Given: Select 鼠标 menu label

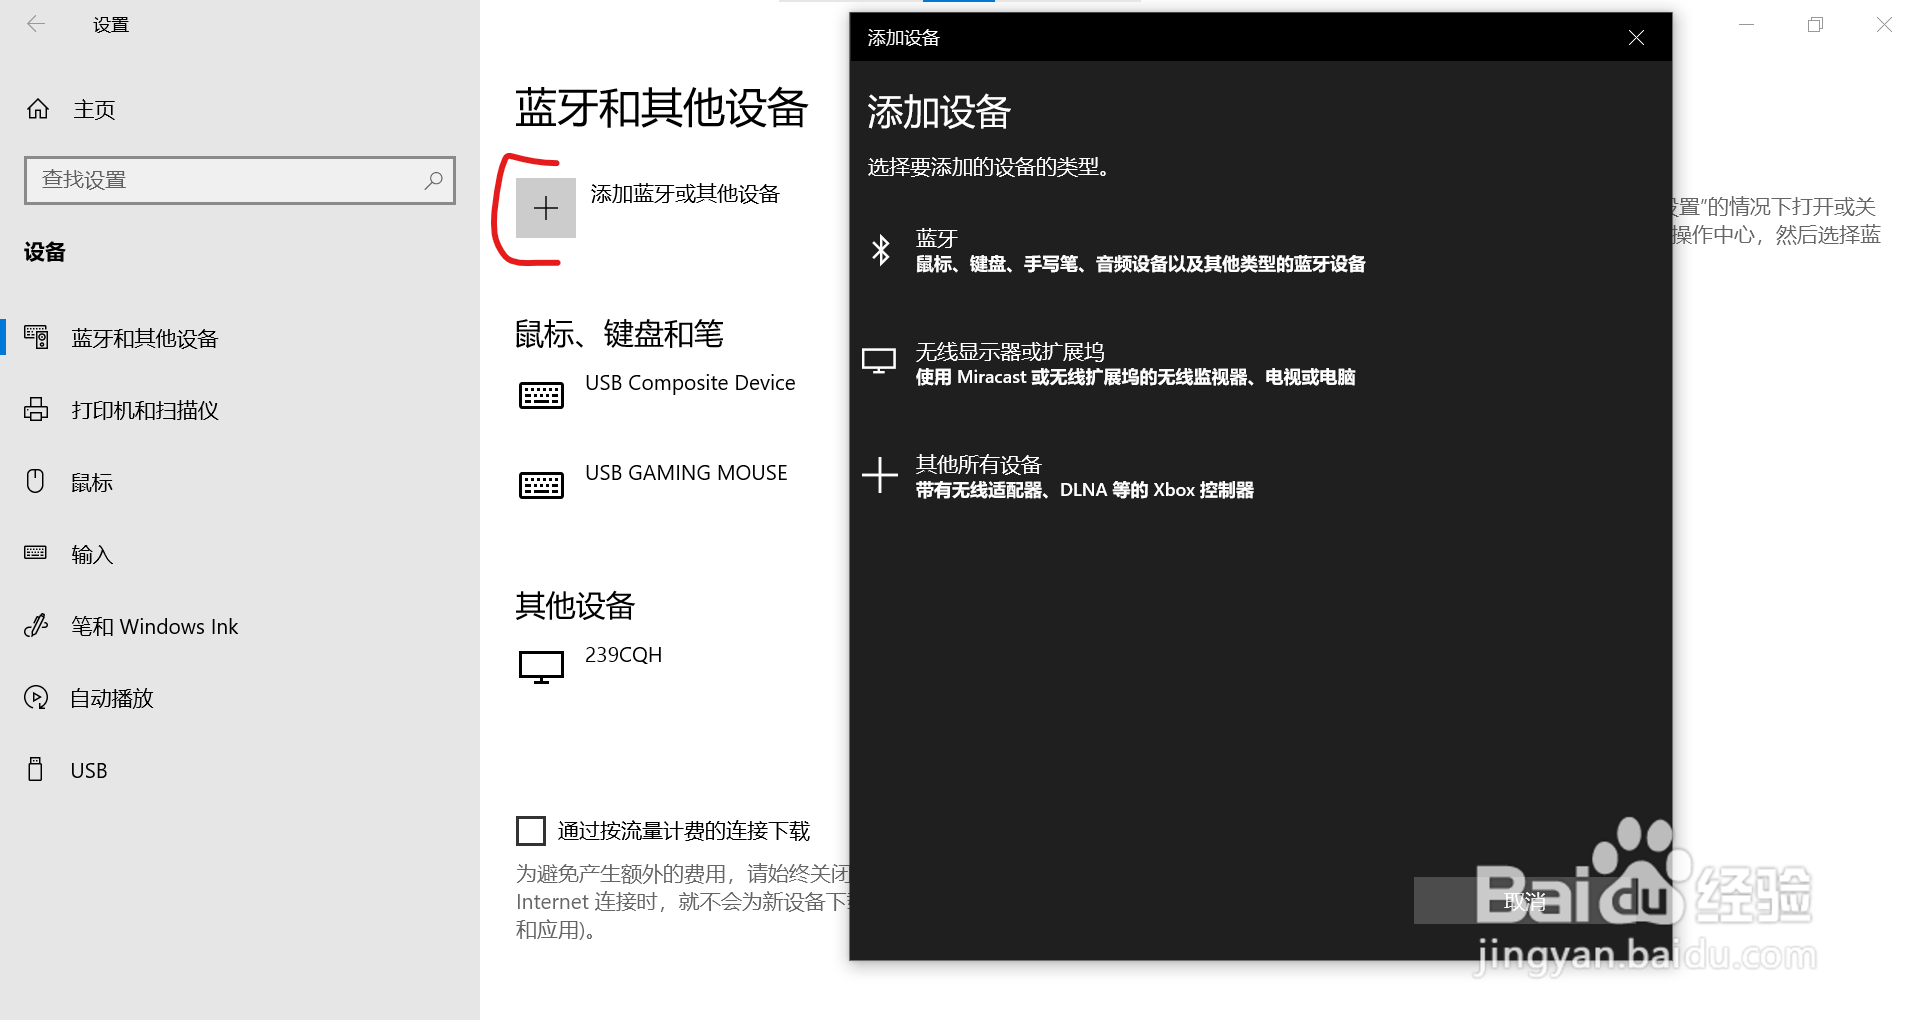Looking at the screenshot, I should (x=92, y=482).
